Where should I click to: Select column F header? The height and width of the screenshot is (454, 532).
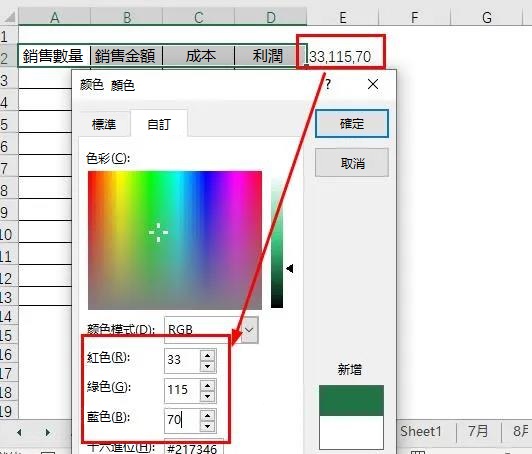415,17
